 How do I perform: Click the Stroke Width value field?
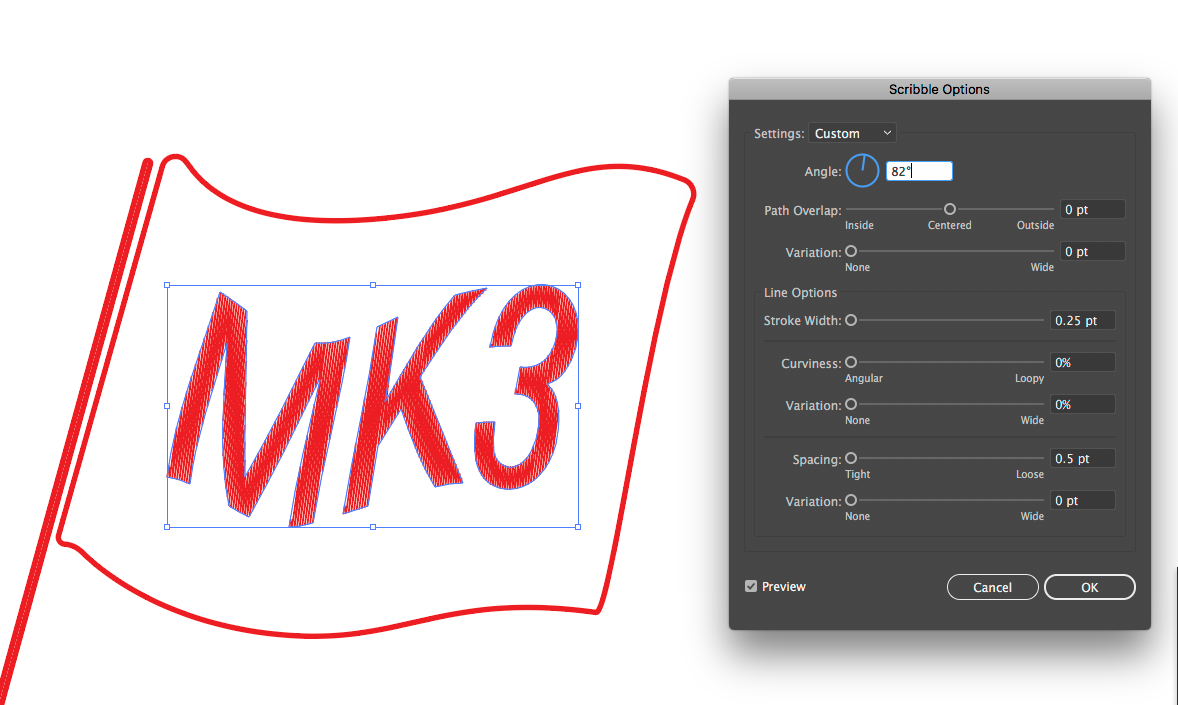tap(1082, 320)
